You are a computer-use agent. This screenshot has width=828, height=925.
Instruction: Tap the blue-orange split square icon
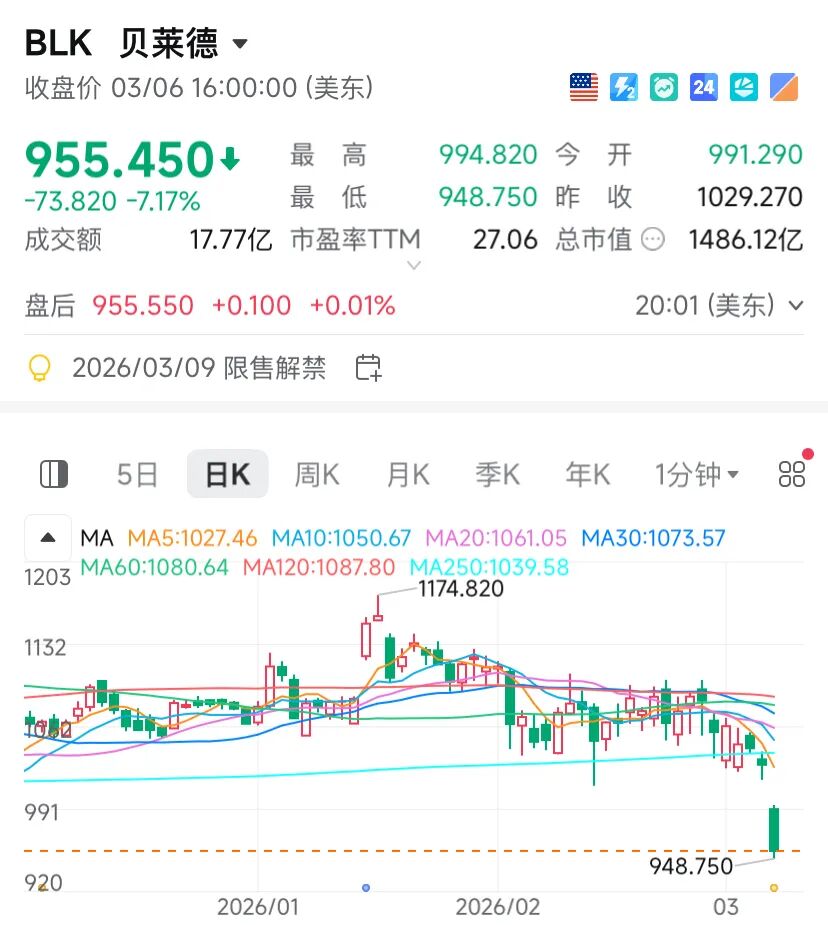pos(784,87)
